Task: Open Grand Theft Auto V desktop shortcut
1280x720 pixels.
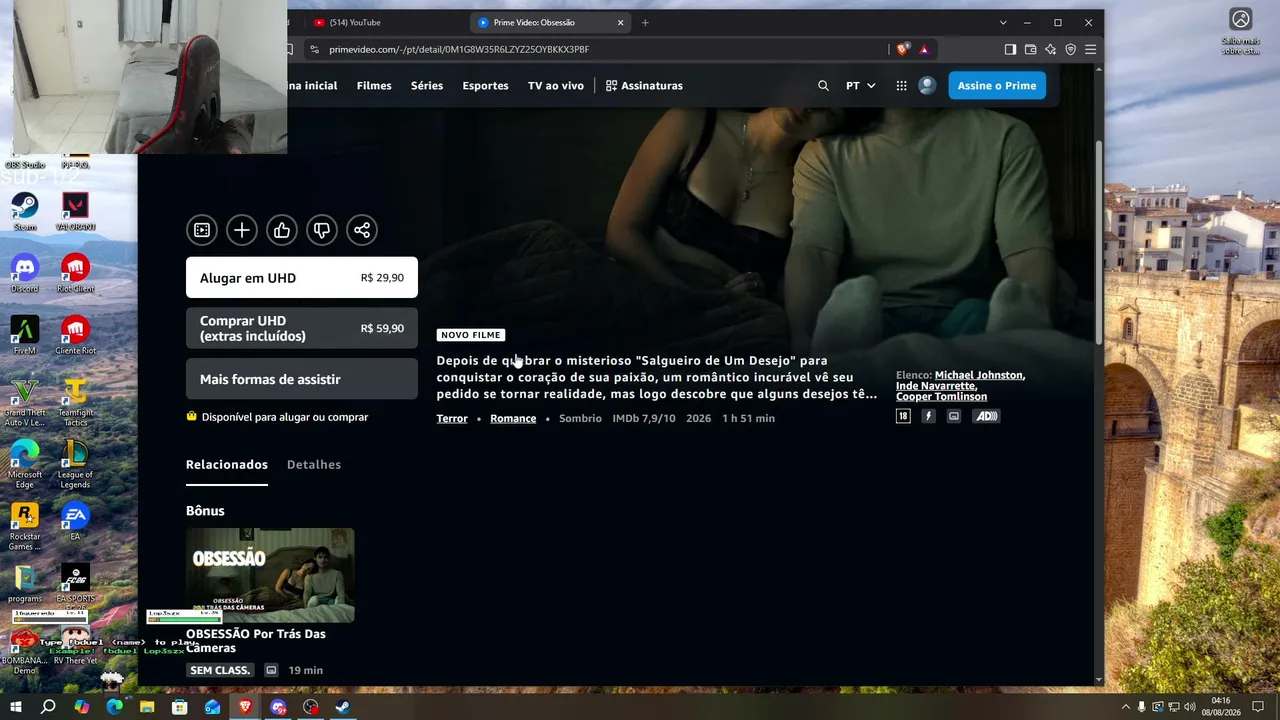Action: 24,403
